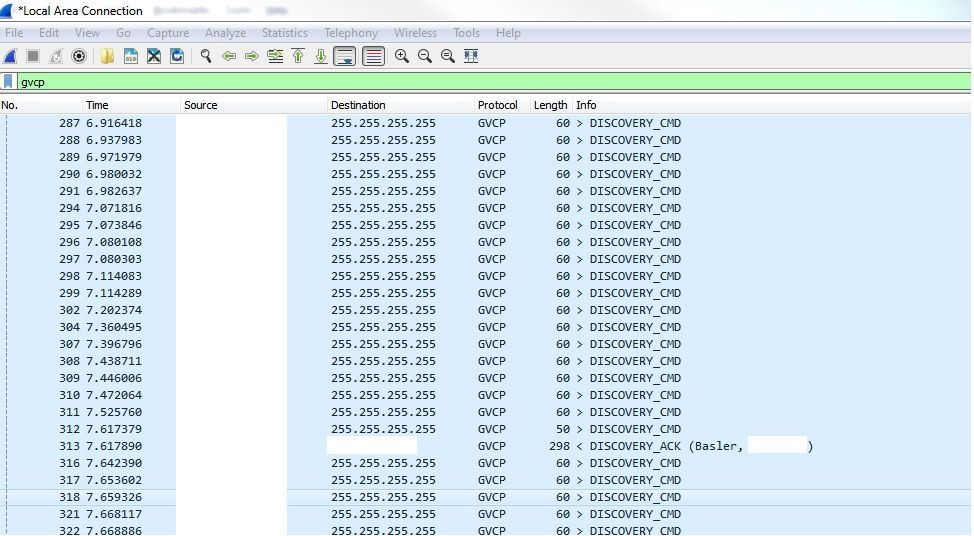The height and width of the screenshot is (536, 974).
Task: Go forward in packet history
Action: pos(252,57)
